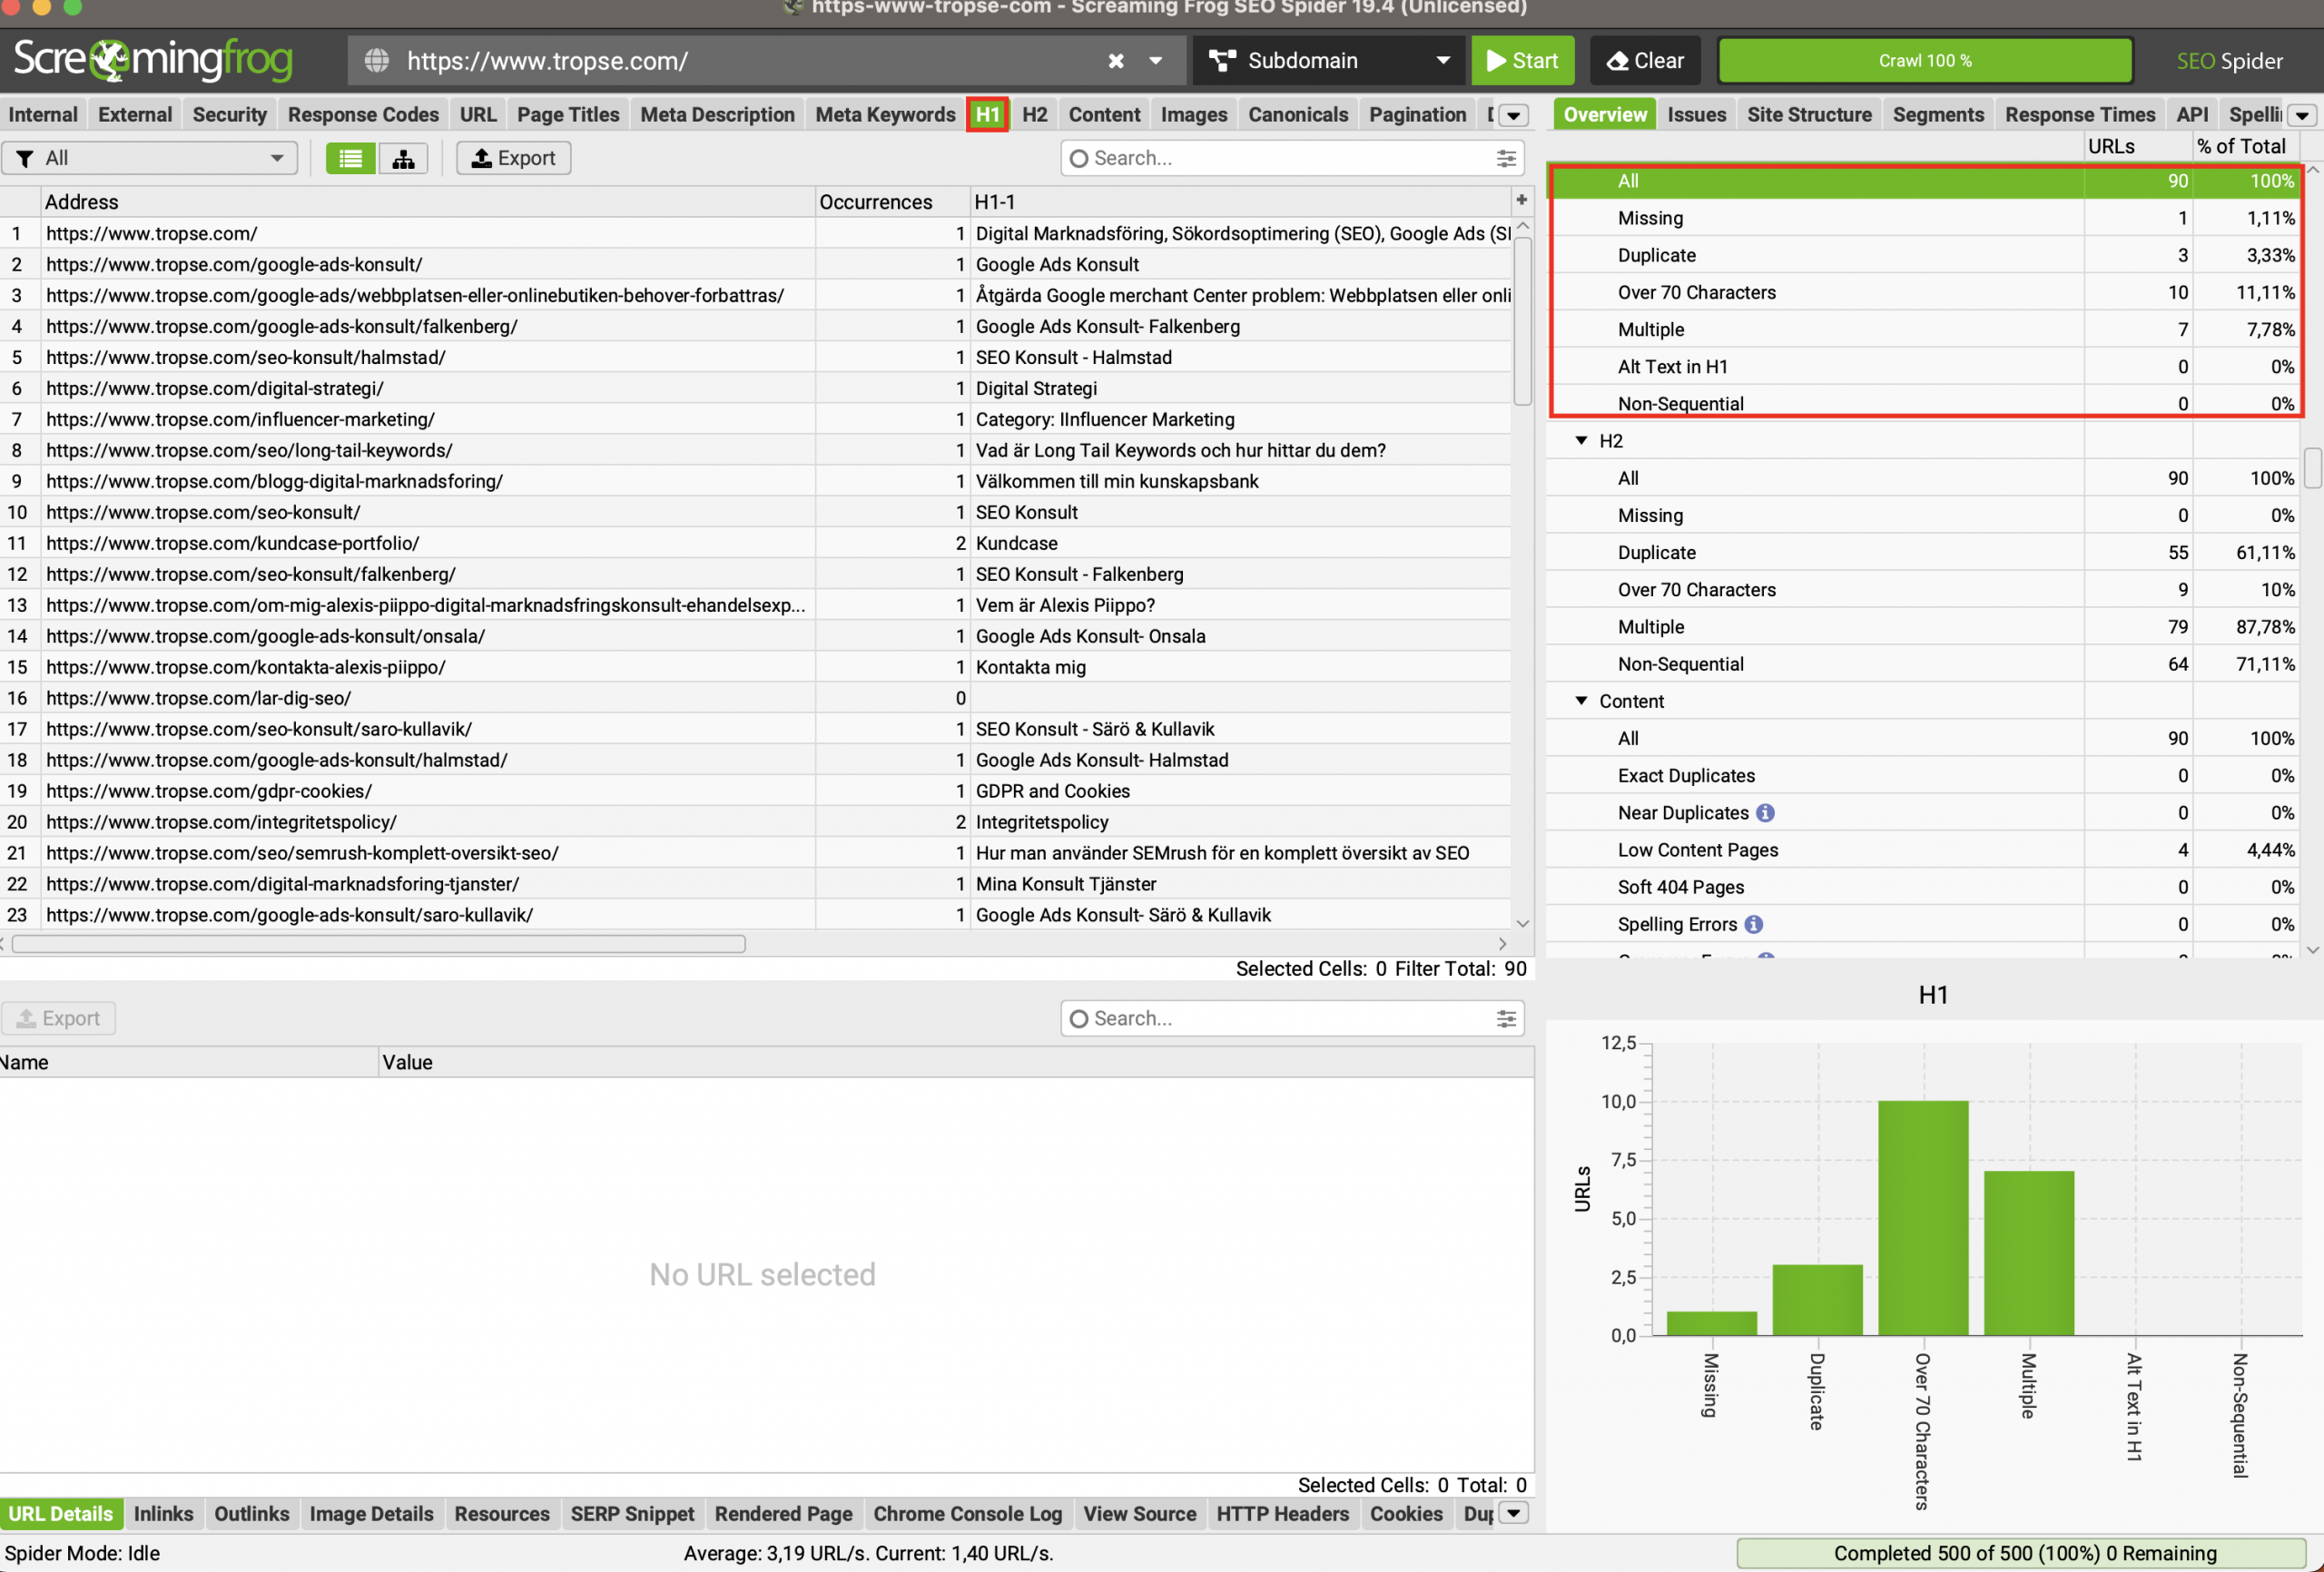Open the All filter dropdown
The height and width of the screenshot is (1572, 2324).
pyautogui.click(x=150, y=158)
